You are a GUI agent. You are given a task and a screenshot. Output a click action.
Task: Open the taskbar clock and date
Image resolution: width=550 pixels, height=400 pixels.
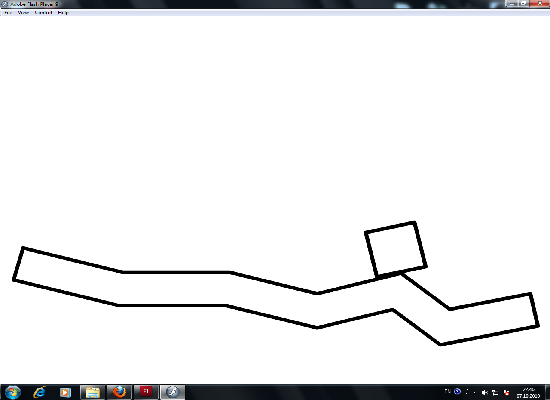tap(528, 392)
